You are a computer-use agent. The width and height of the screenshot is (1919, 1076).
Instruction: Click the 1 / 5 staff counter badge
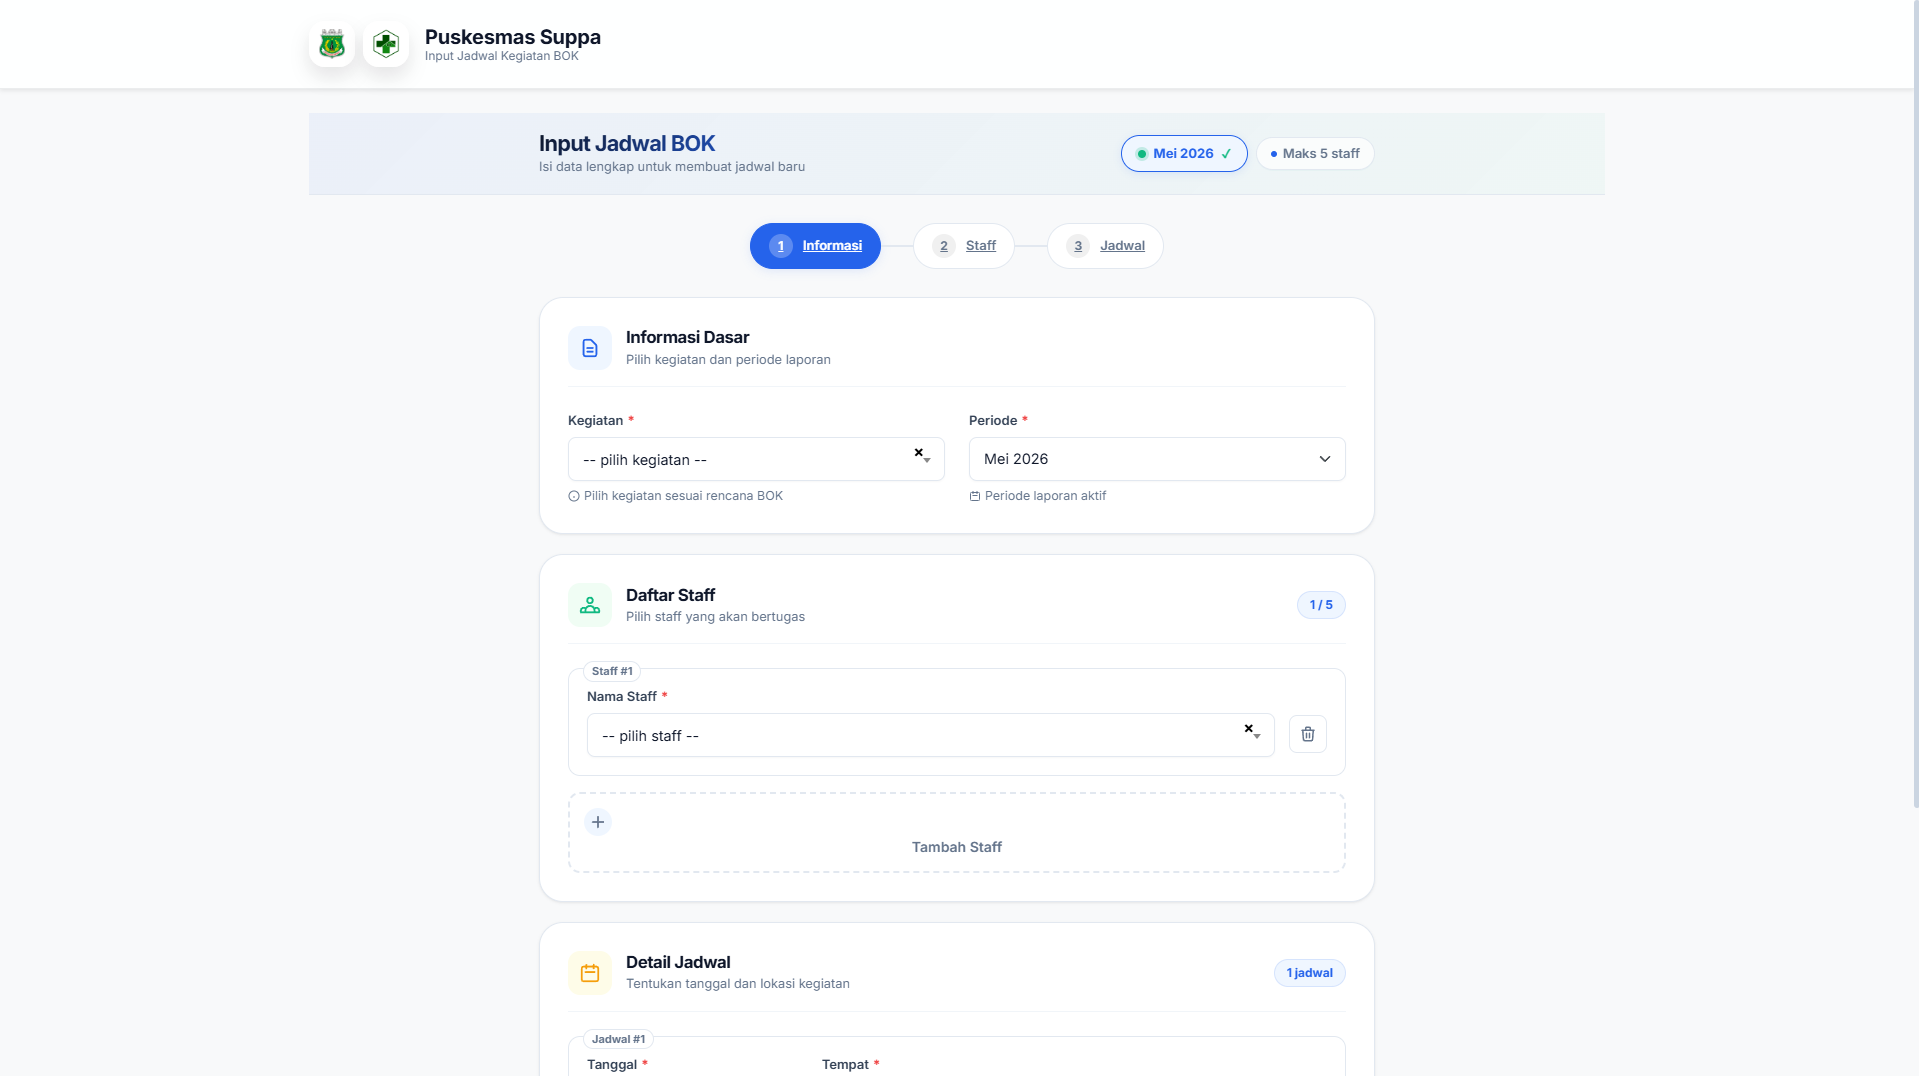pyautogui.click(x=1321, y=605)
